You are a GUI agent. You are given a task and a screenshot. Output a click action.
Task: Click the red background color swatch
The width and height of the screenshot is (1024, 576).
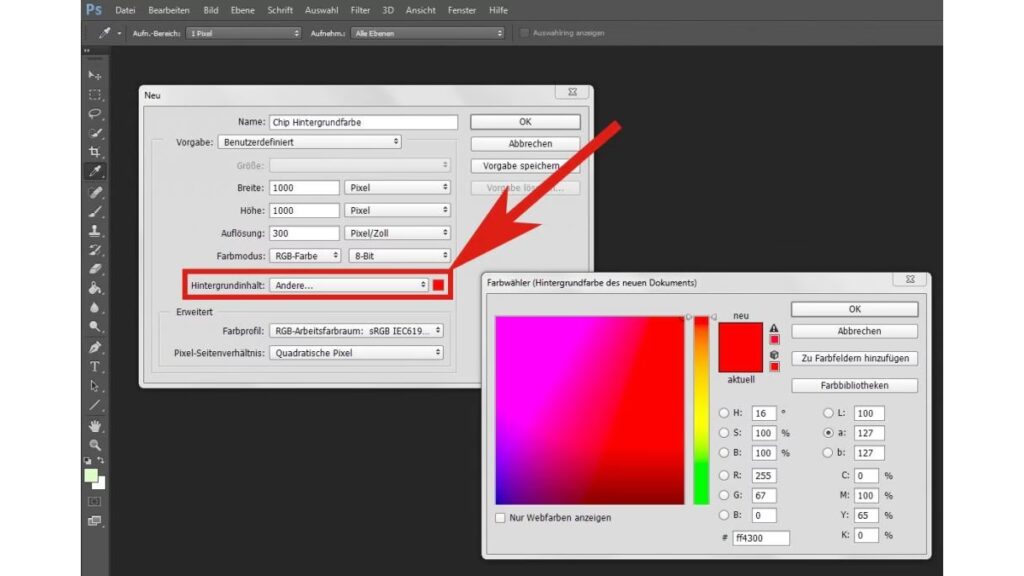click(x=438, y=285)
